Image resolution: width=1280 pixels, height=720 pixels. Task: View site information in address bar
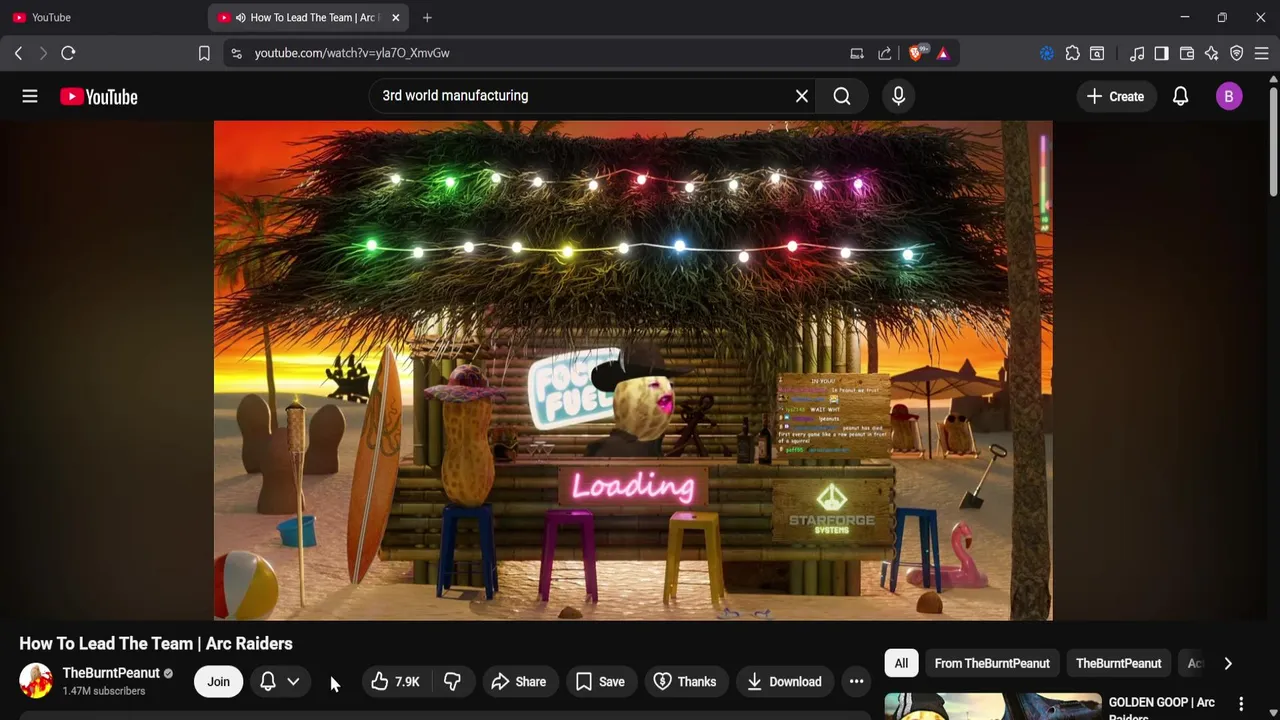coord(236,53)
